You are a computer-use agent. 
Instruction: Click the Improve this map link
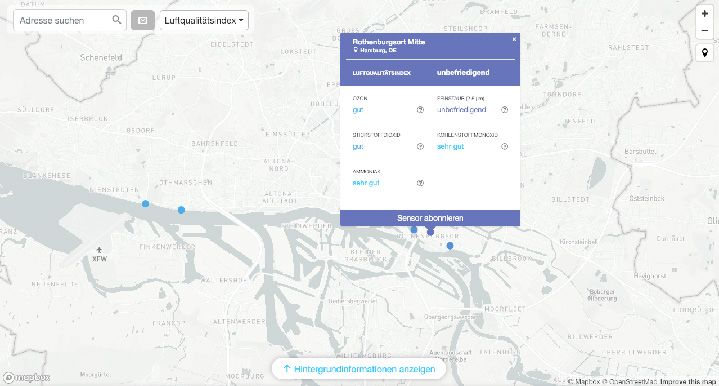pyautogui.click(x=688, y=381)
